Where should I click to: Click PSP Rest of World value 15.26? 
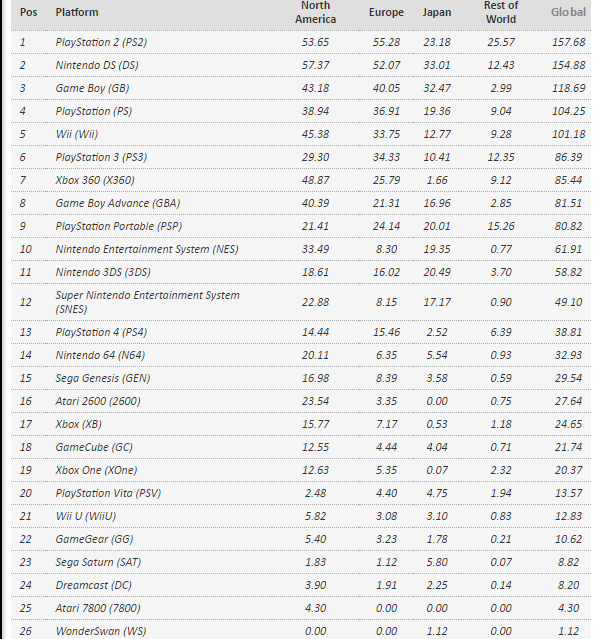501,226
